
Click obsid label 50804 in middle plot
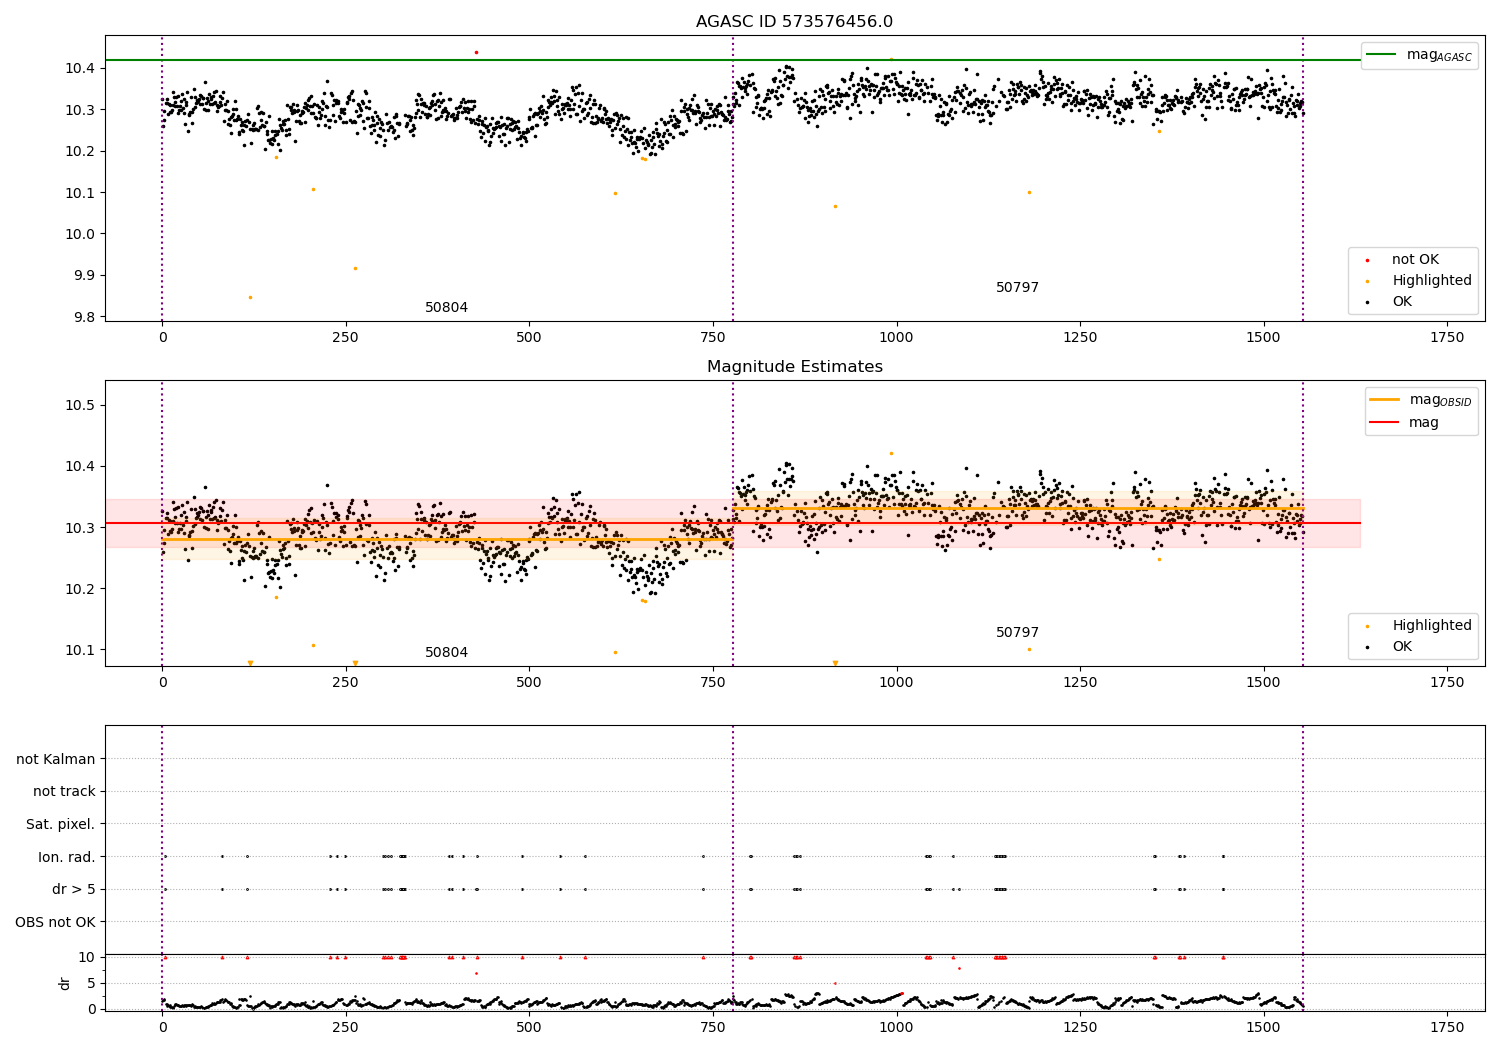click(446, 653)
